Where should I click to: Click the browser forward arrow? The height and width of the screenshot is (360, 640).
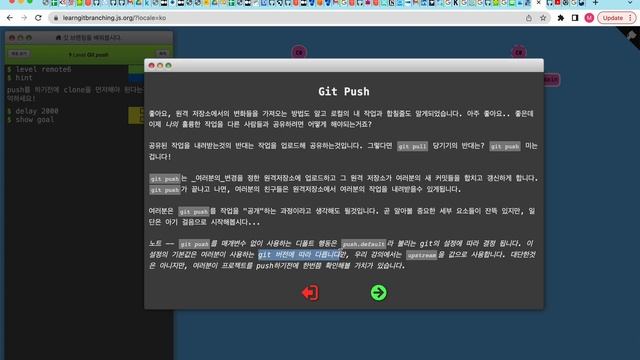(x=24, y=18)
